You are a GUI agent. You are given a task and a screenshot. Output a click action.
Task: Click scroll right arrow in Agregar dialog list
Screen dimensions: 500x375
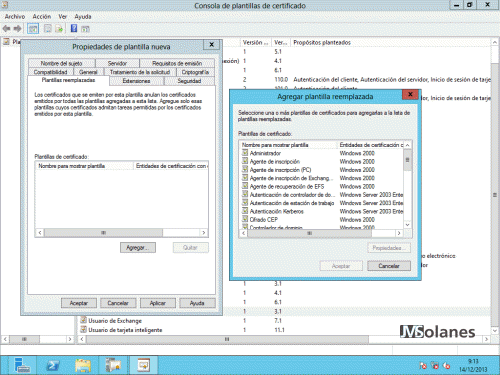click(x=399, y=233)
